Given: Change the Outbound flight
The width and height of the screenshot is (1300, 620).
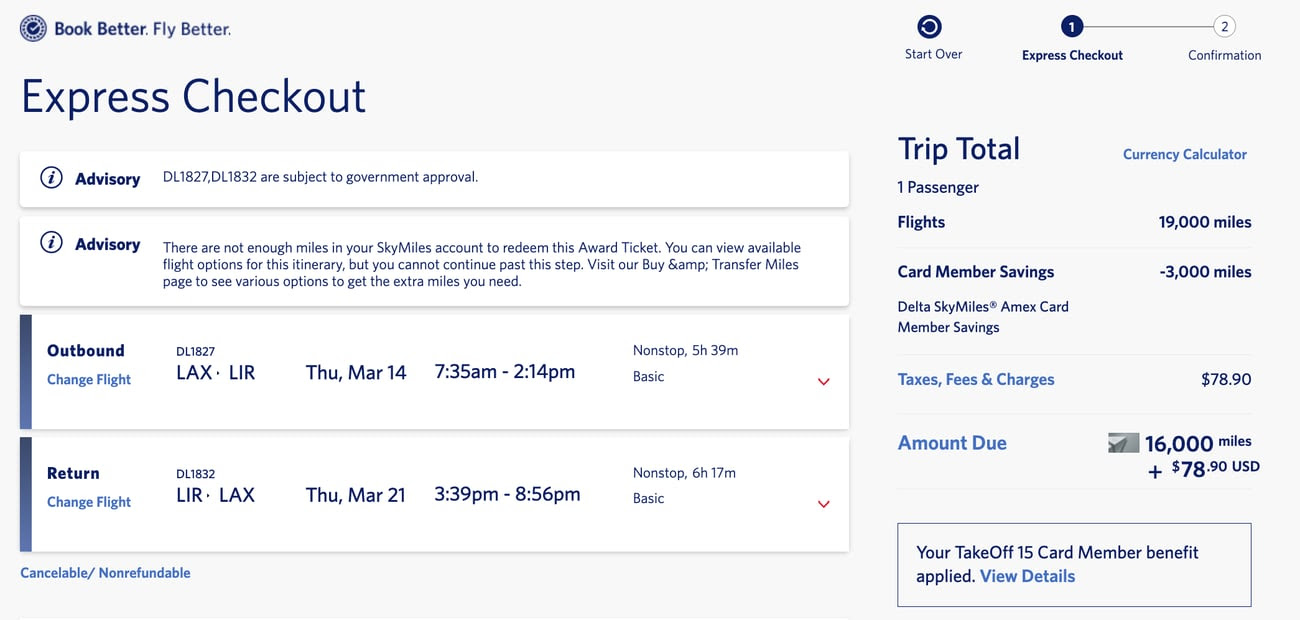Looking at the screenshot, I should 88,379.
